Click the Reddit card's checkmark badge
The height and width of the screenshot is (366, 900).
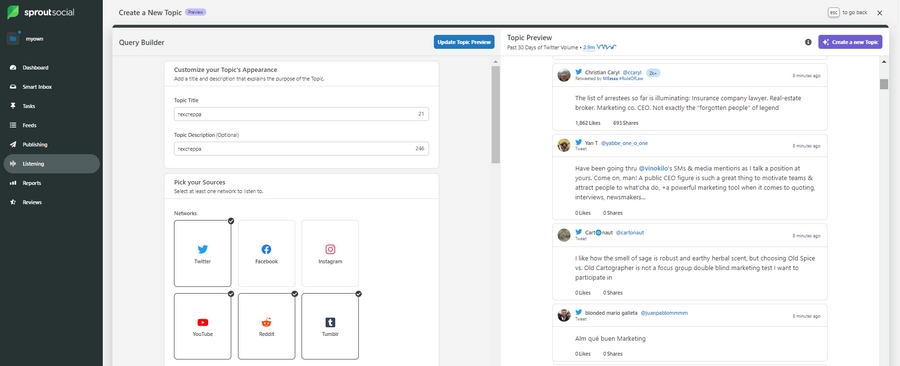pos(294,294)
